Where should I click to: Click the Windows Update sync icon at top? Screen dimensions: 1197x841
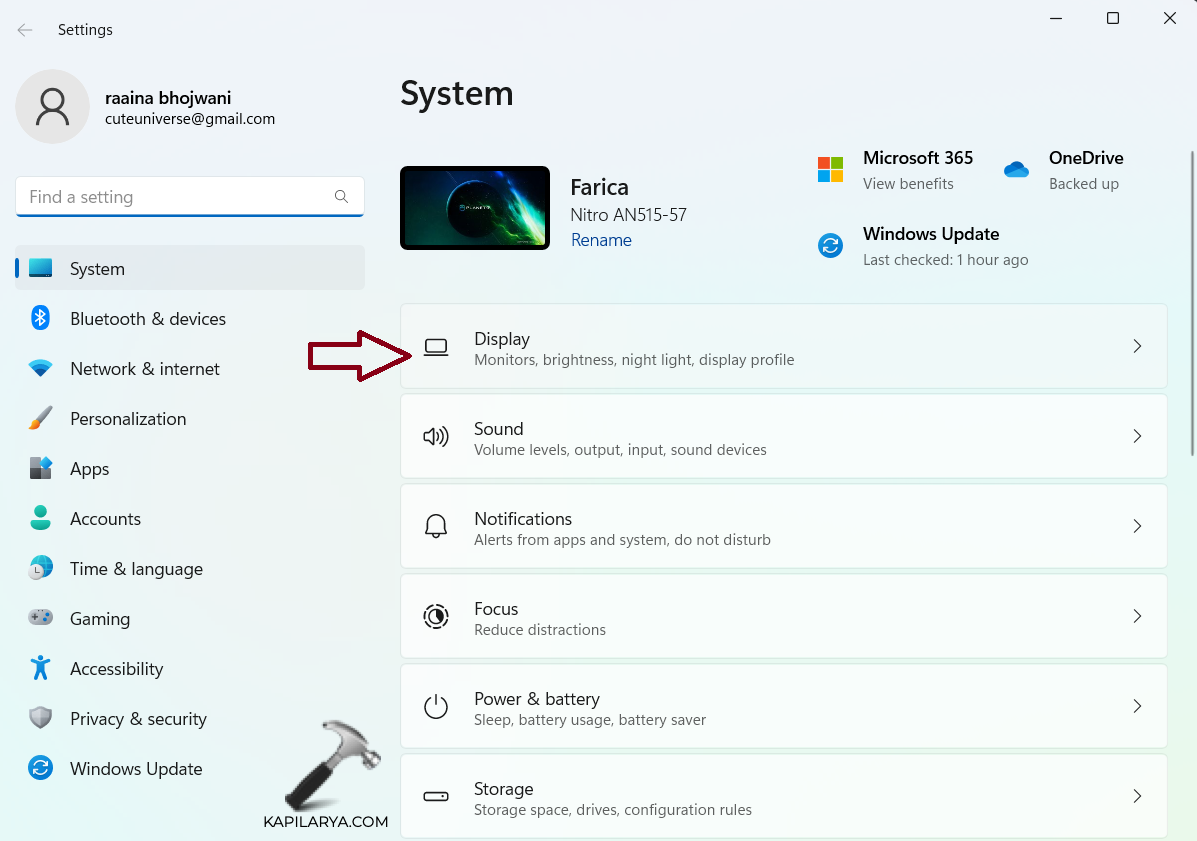[830, 245]
